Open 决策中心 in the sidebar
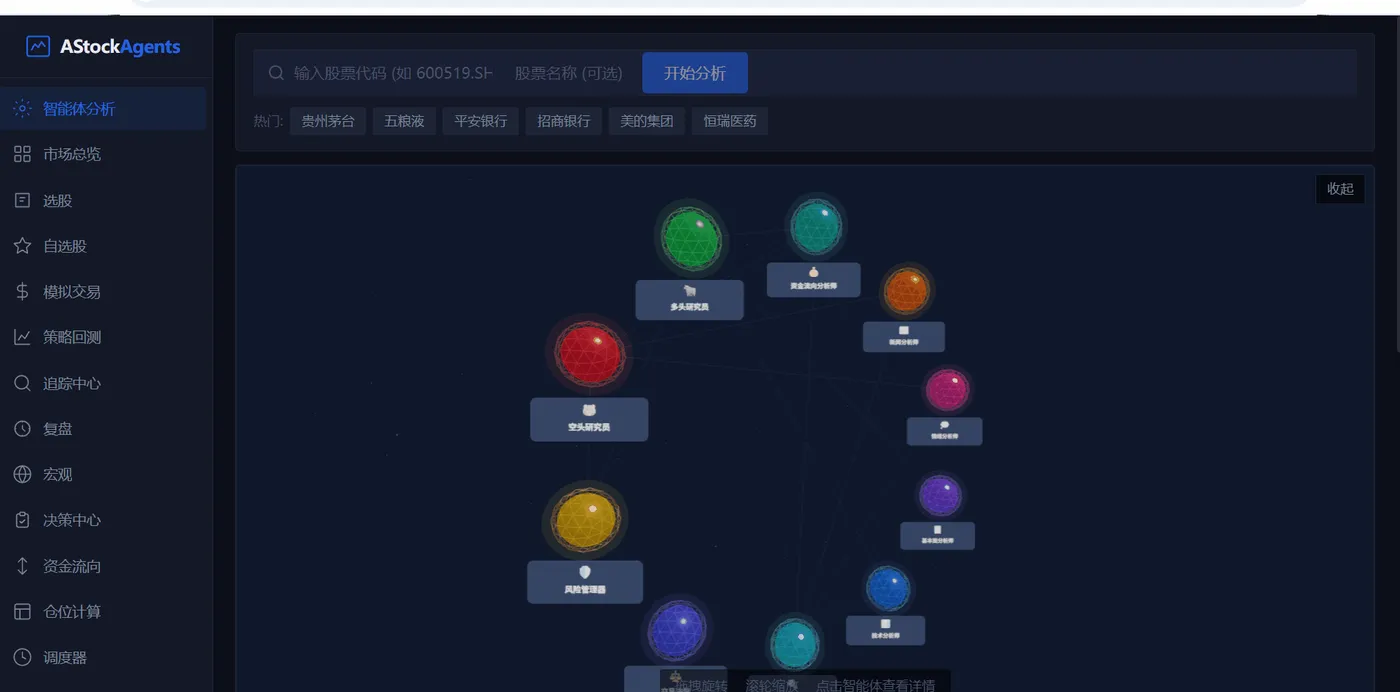 coord(104,520)
